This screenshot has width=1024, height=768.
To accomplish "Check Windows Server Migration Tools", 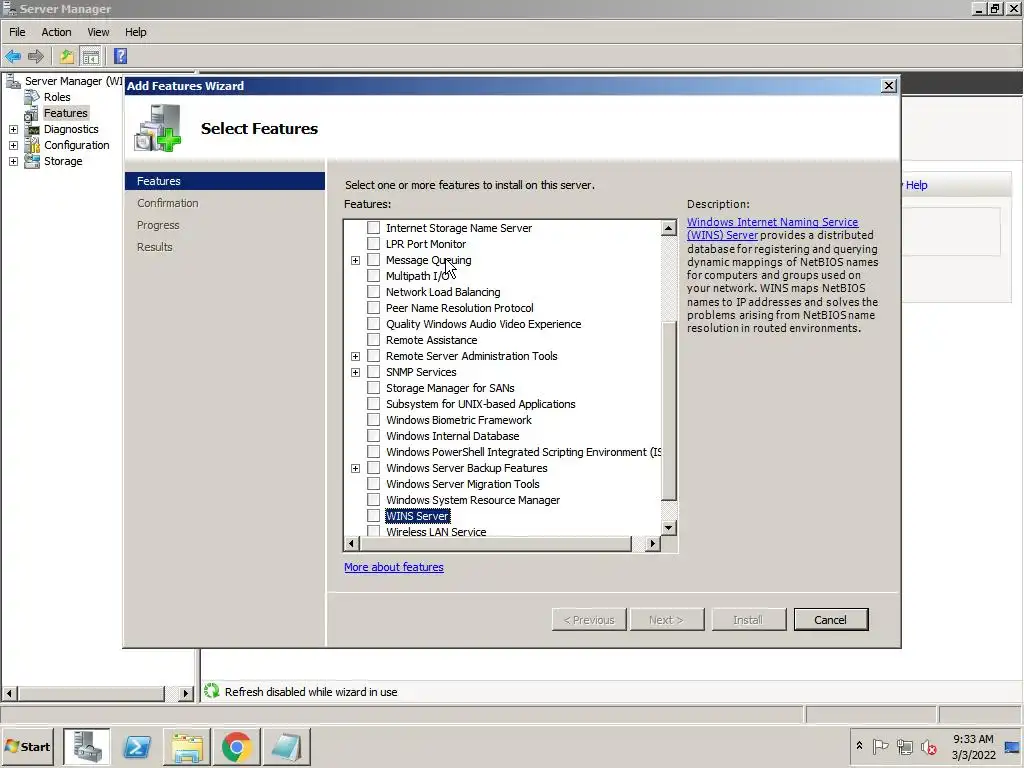I will (374, 484).
